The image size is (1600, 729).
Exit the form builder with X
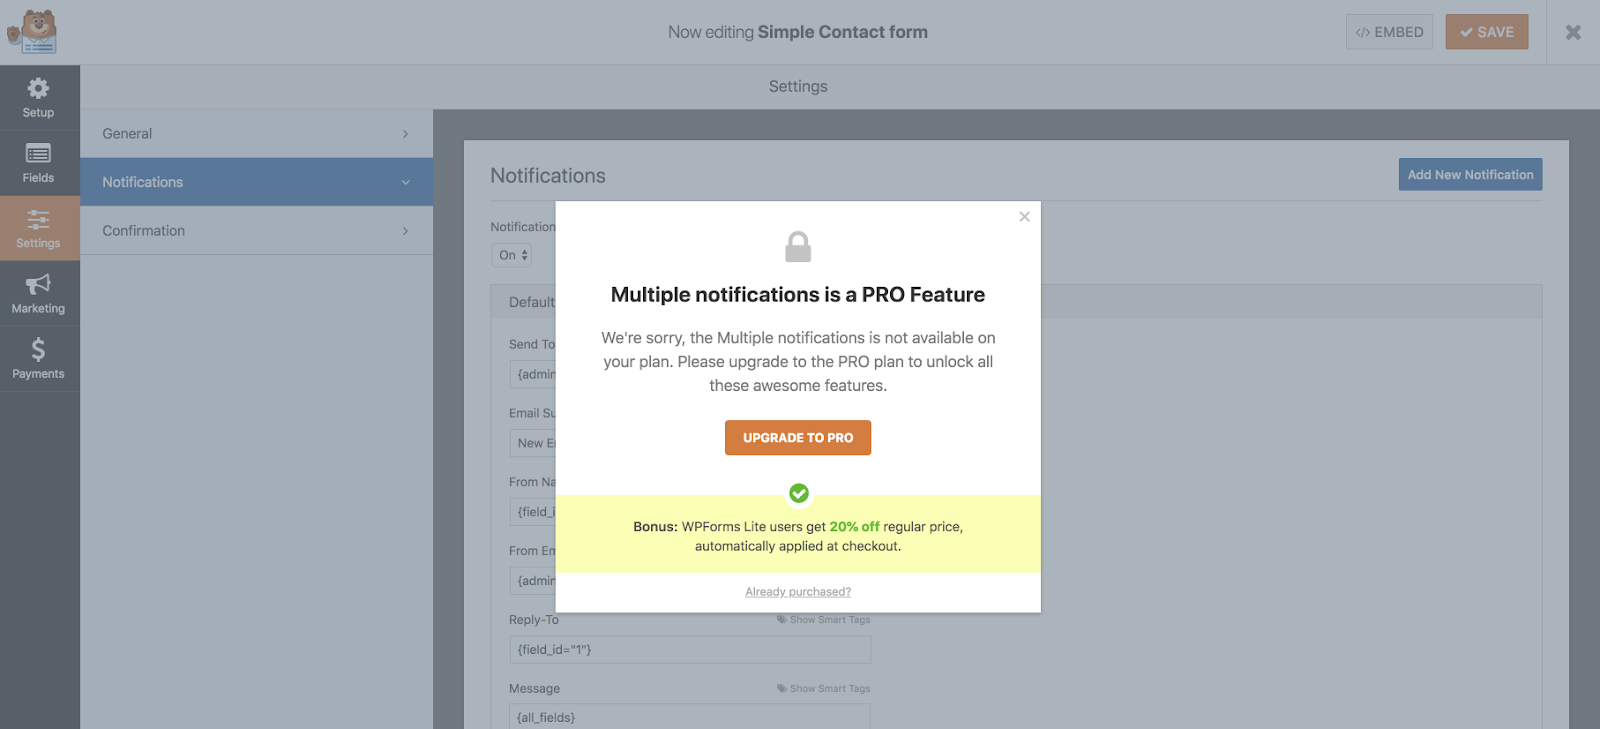click(x=1573, y=32)
